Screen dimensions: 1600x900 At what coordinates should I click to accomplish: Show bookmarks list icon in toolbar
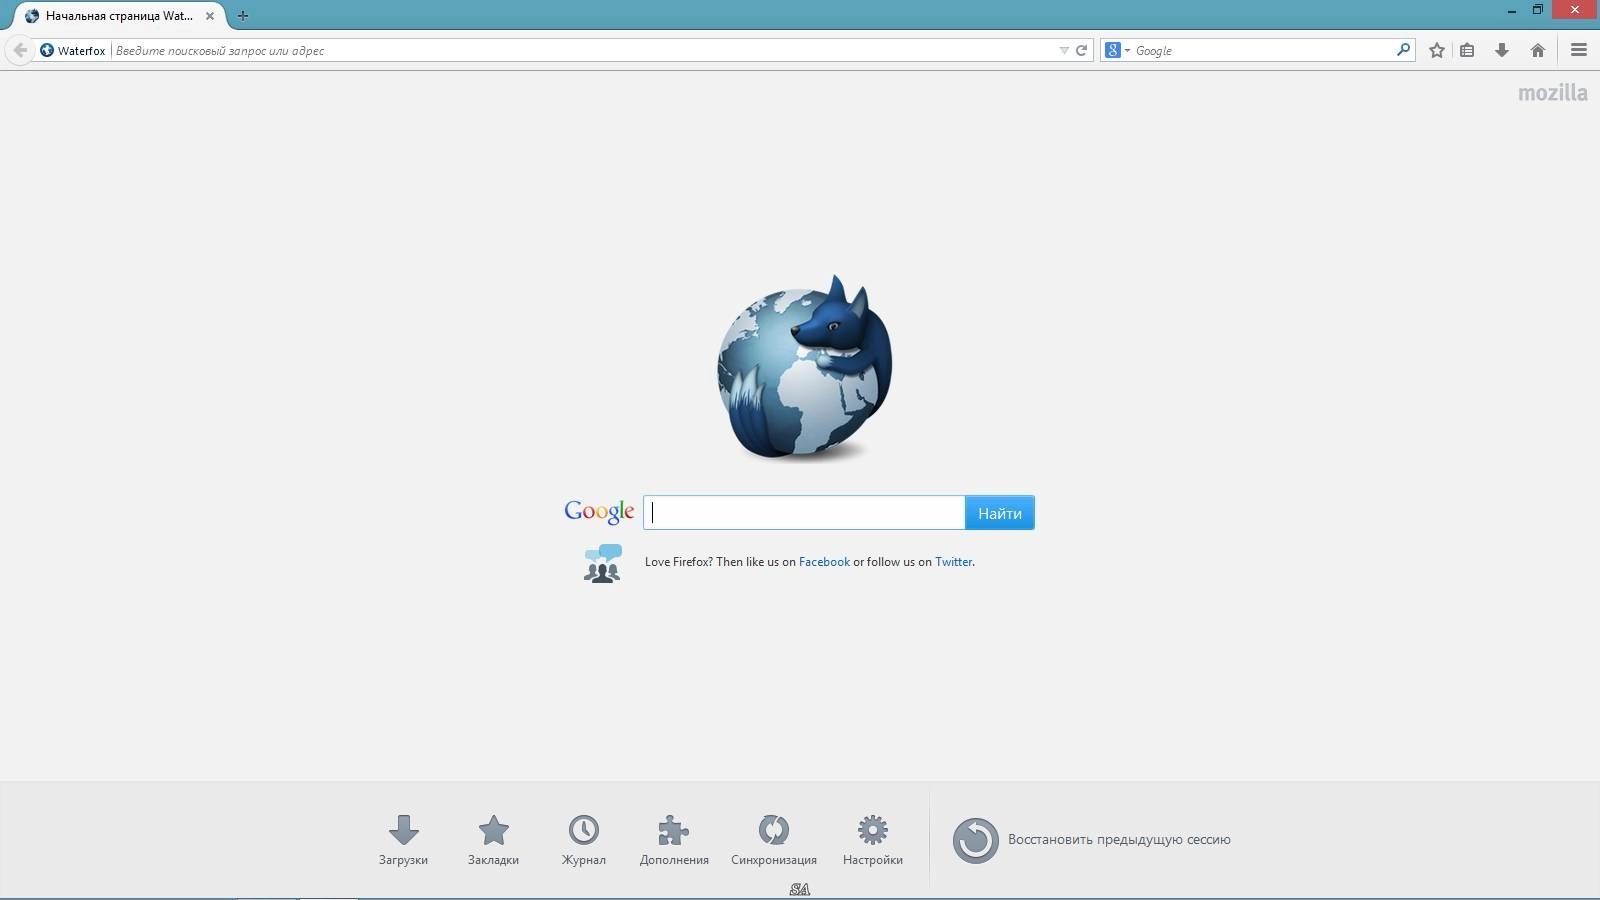point(1467,50)
